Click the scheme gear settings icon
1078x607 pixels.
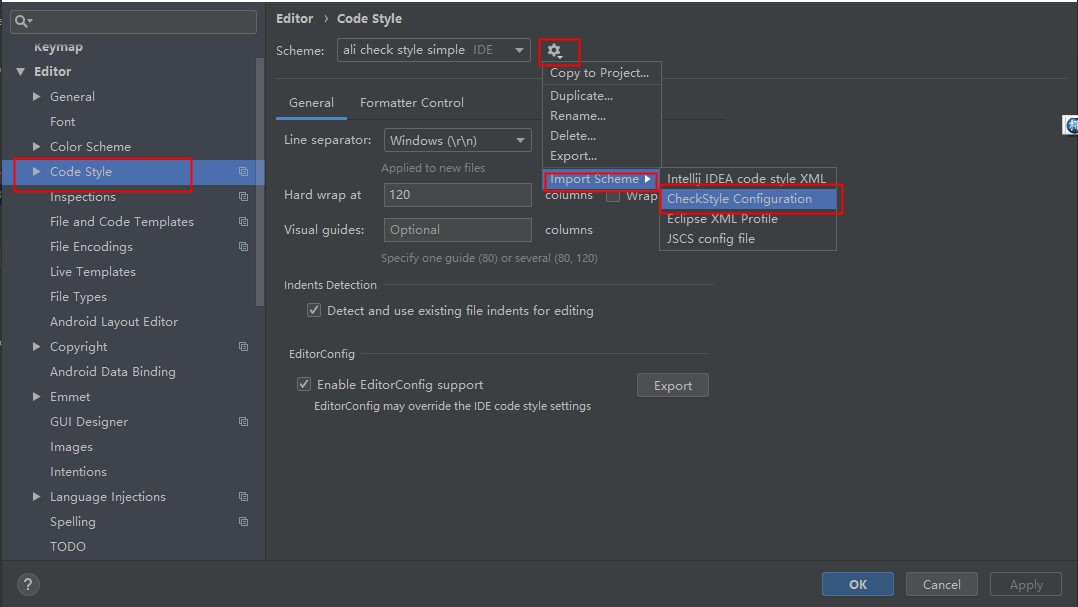click(555, 51)
